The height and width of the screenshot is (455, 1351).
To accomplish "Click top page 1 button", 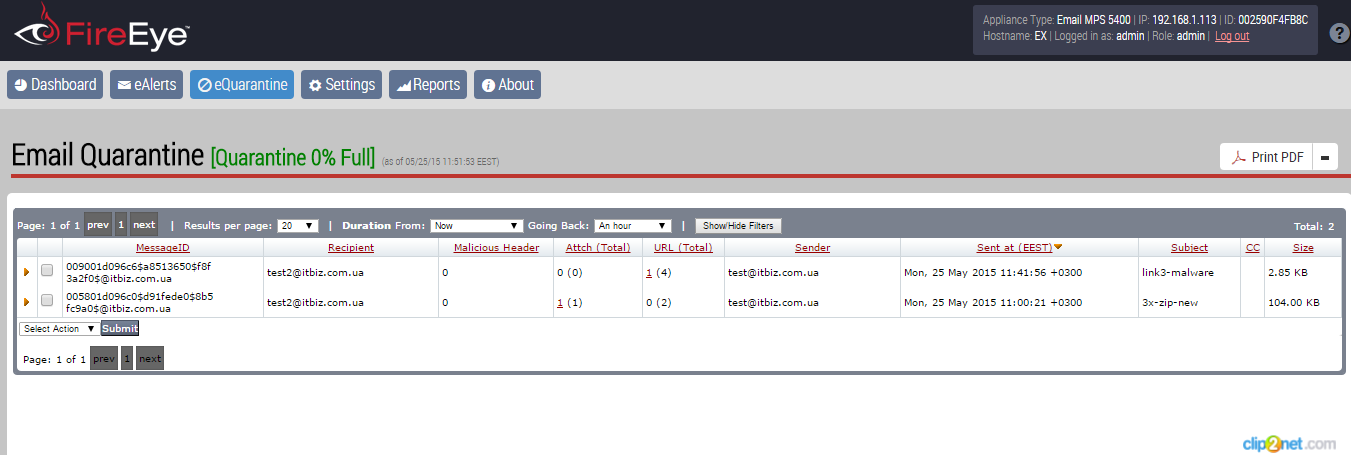I will click(121, 224).
